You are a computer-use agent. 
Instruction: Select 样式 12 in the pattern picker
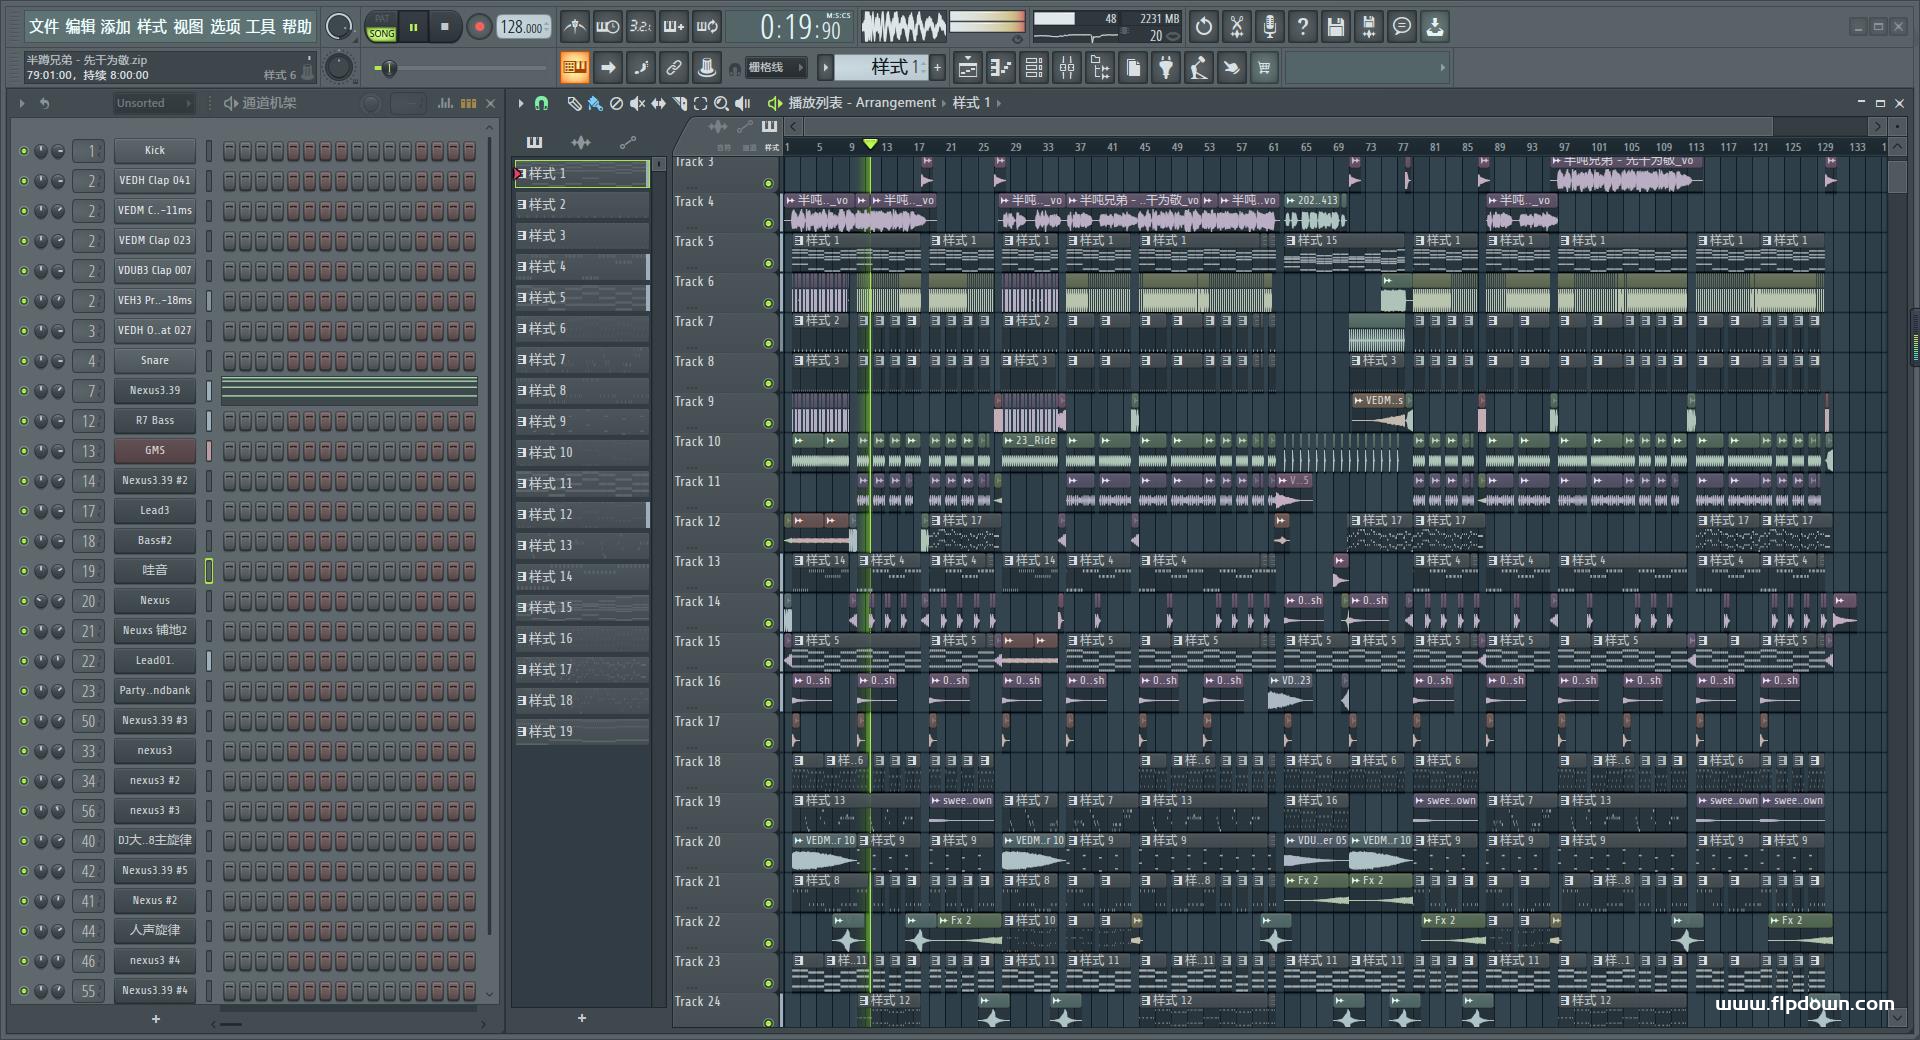click(x=581, y=515)
